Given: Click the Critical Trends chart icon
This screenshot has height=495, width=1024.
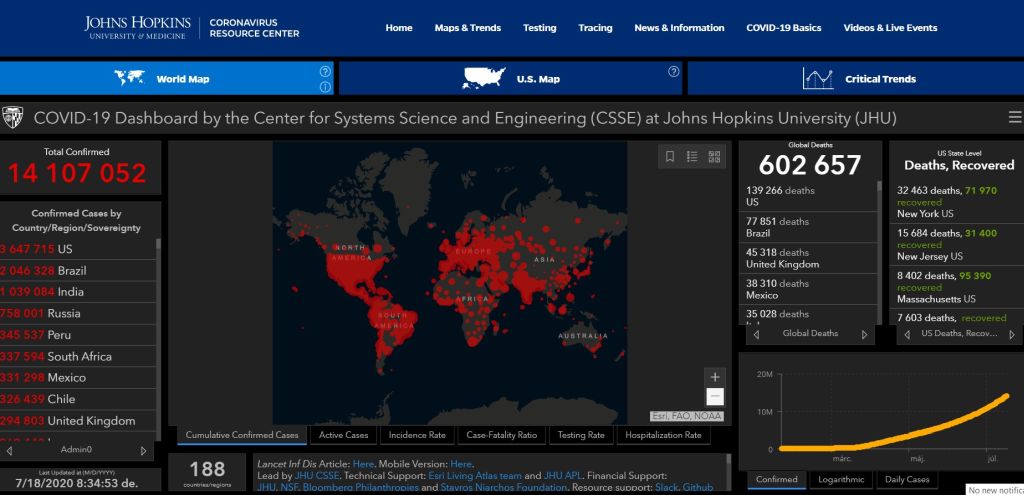Looking at the screenshot, I should point(818,78).
